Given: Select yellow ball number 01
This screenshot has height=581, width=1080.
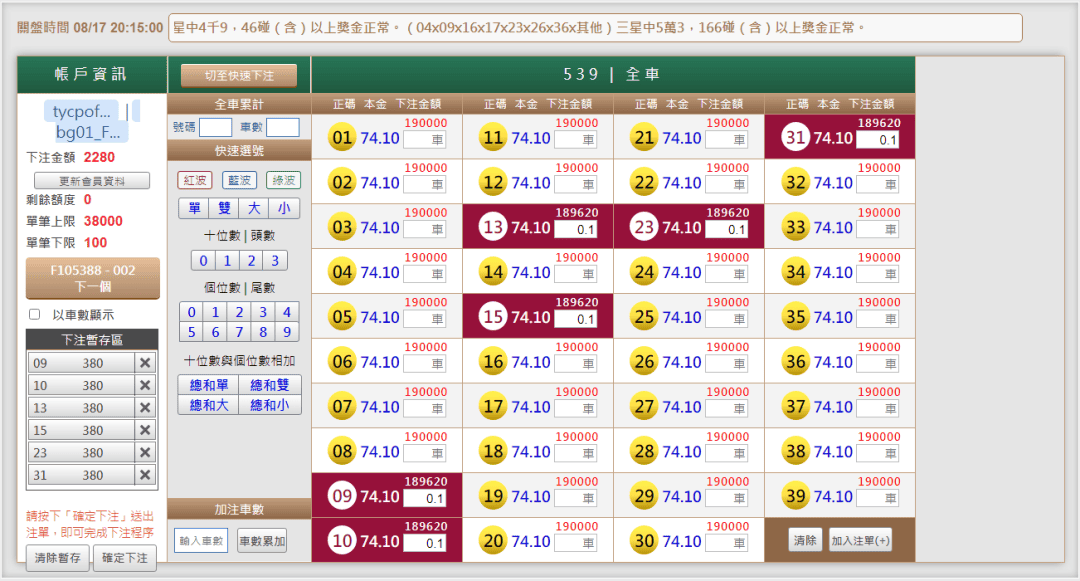Looking at the screenshot, I should pos(342,138).
